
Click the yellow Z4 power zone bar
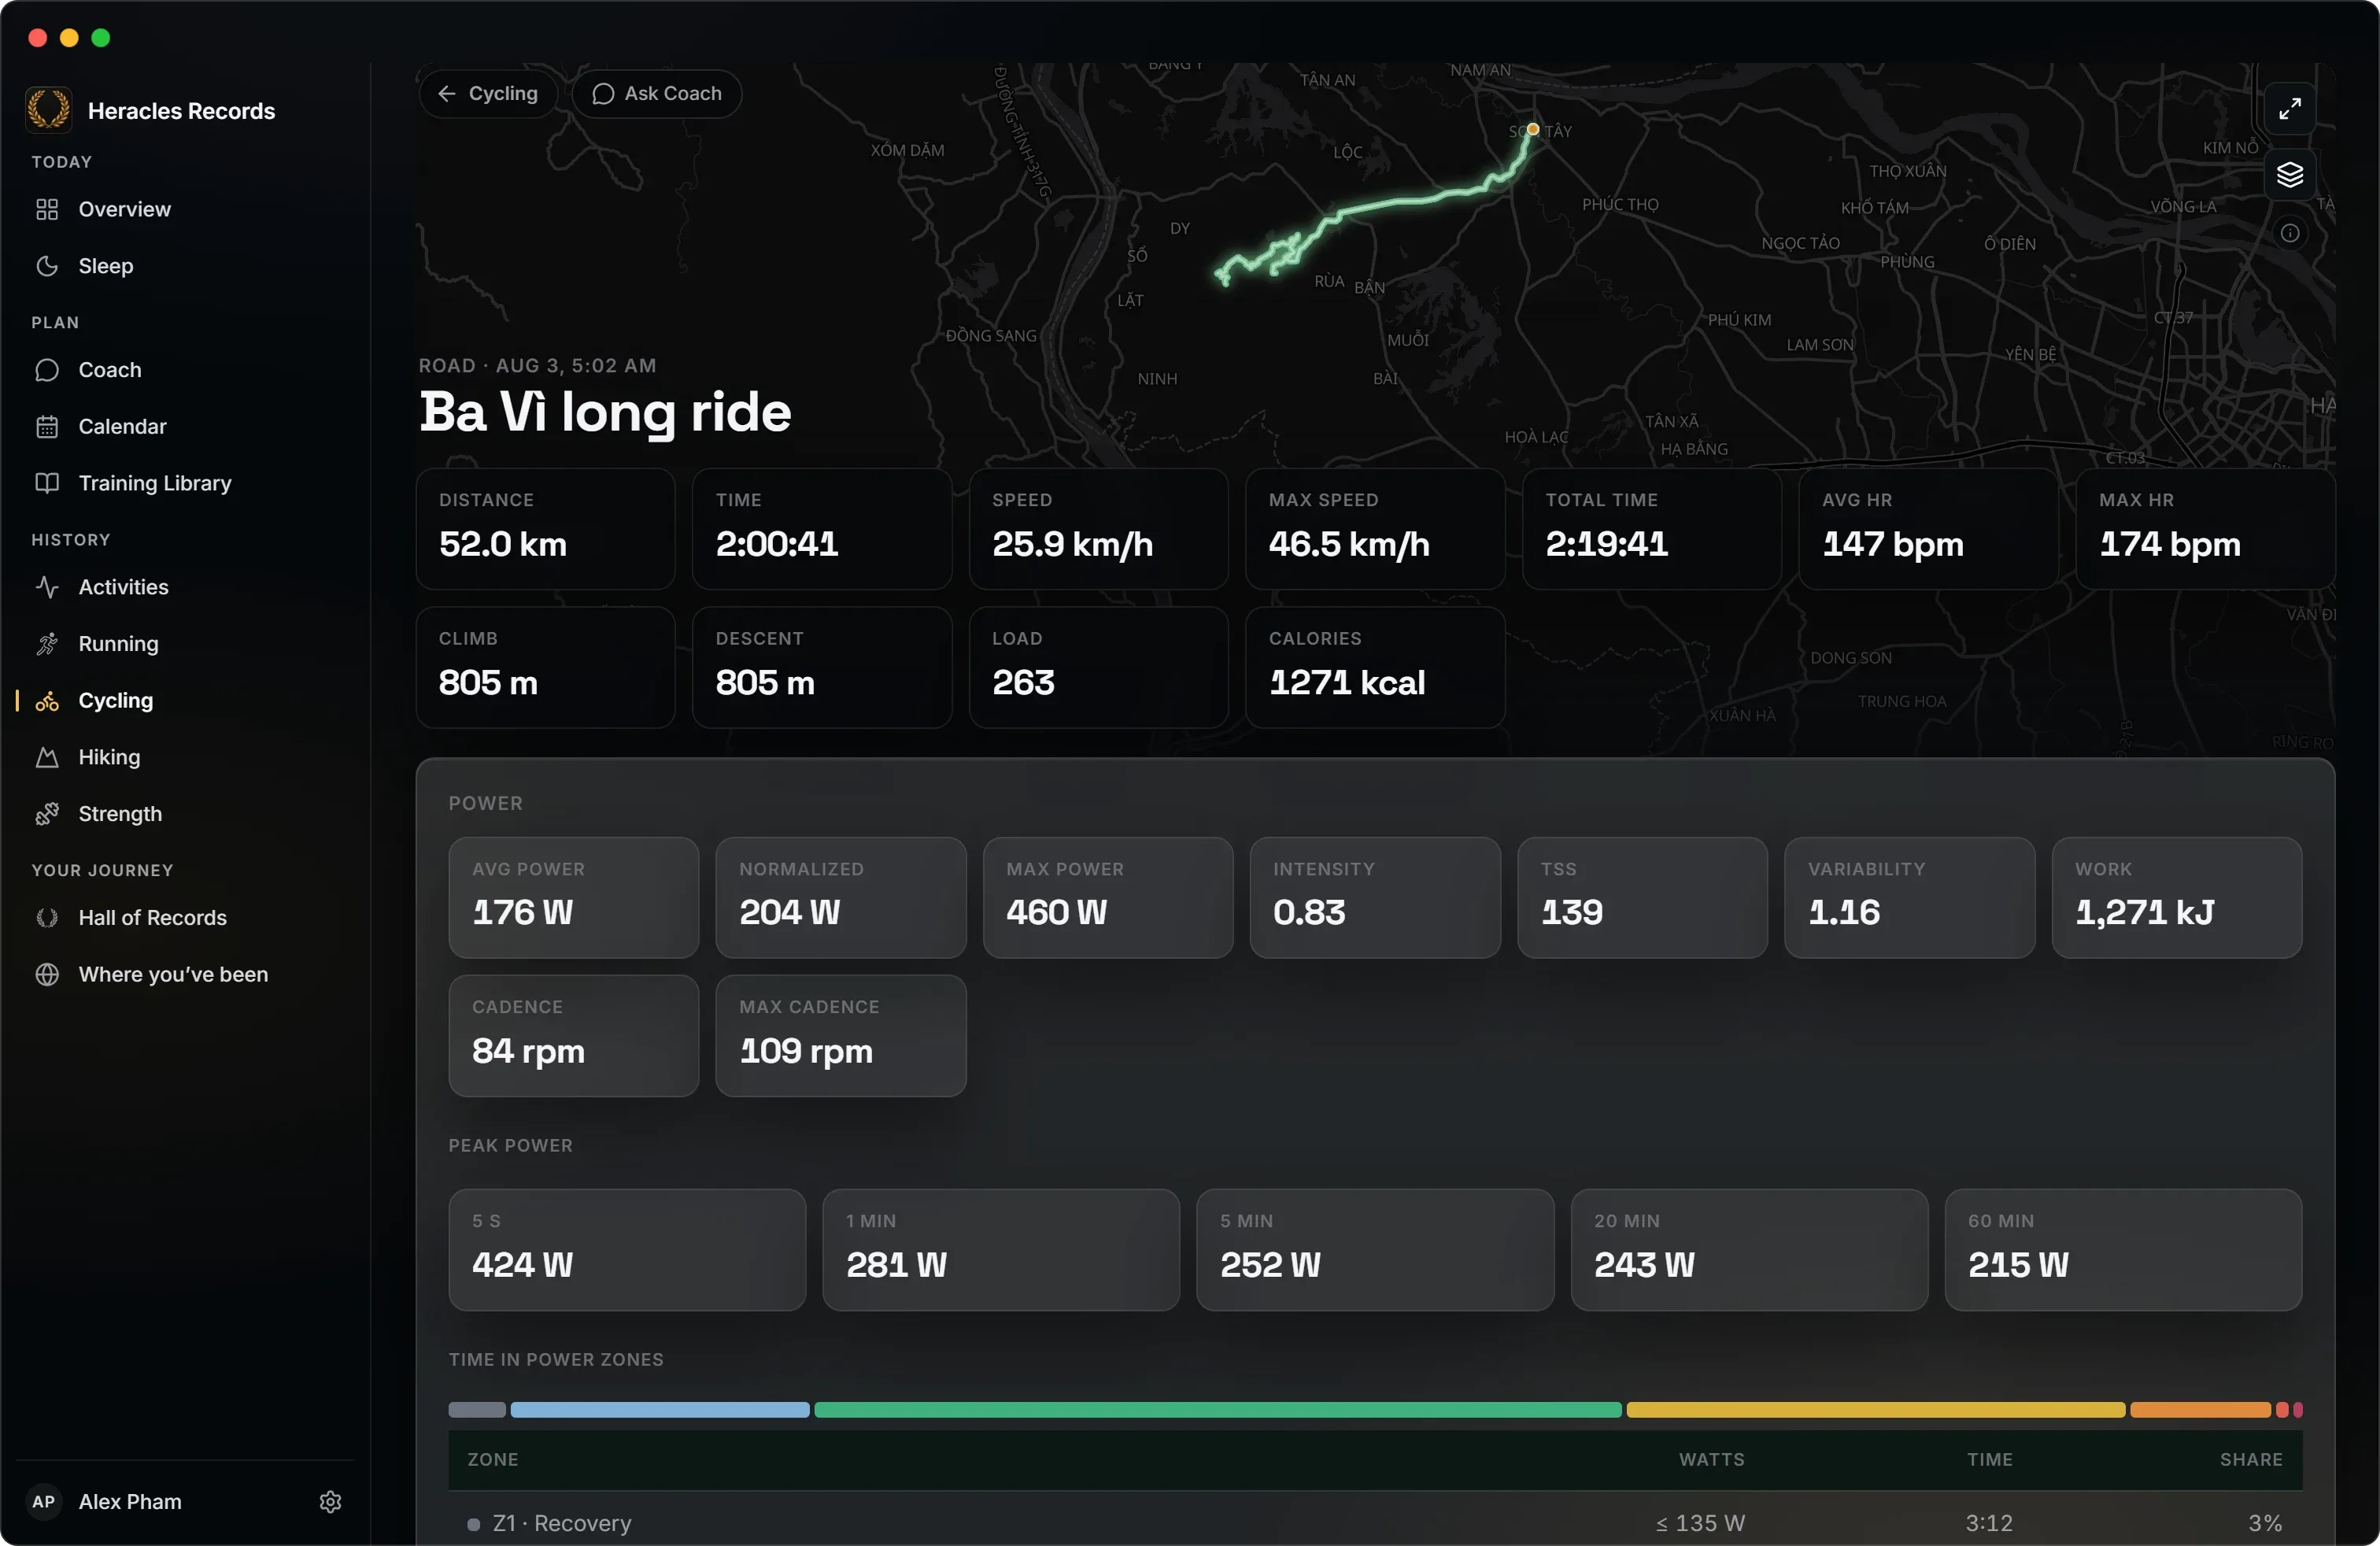(x=1876, y=1410)
